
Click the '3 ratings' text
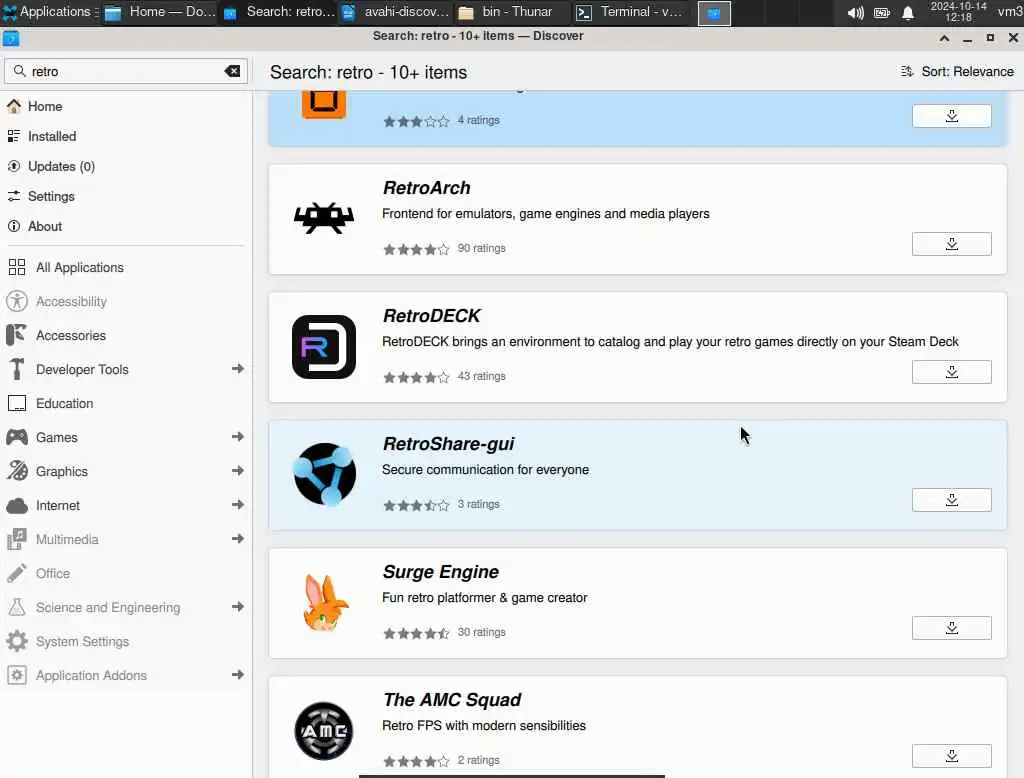click(478, 504)
